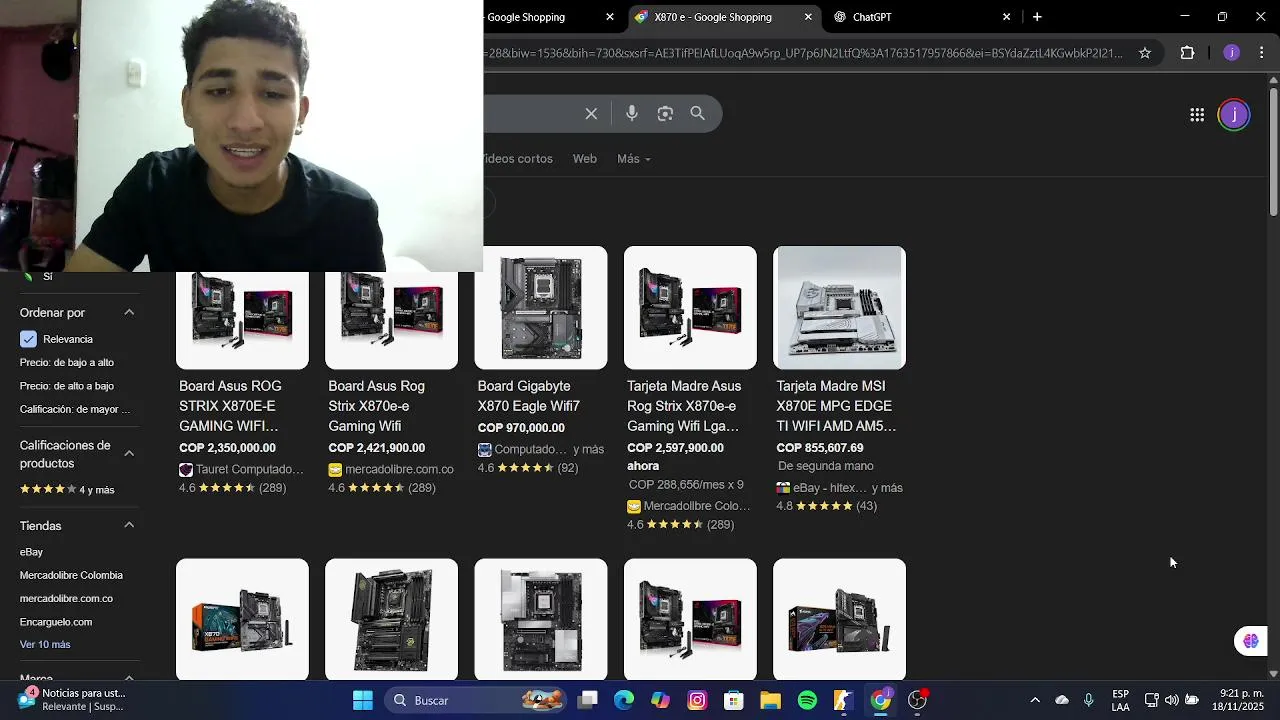Click the COP 970,000.00 price text

tap(521, 428)
